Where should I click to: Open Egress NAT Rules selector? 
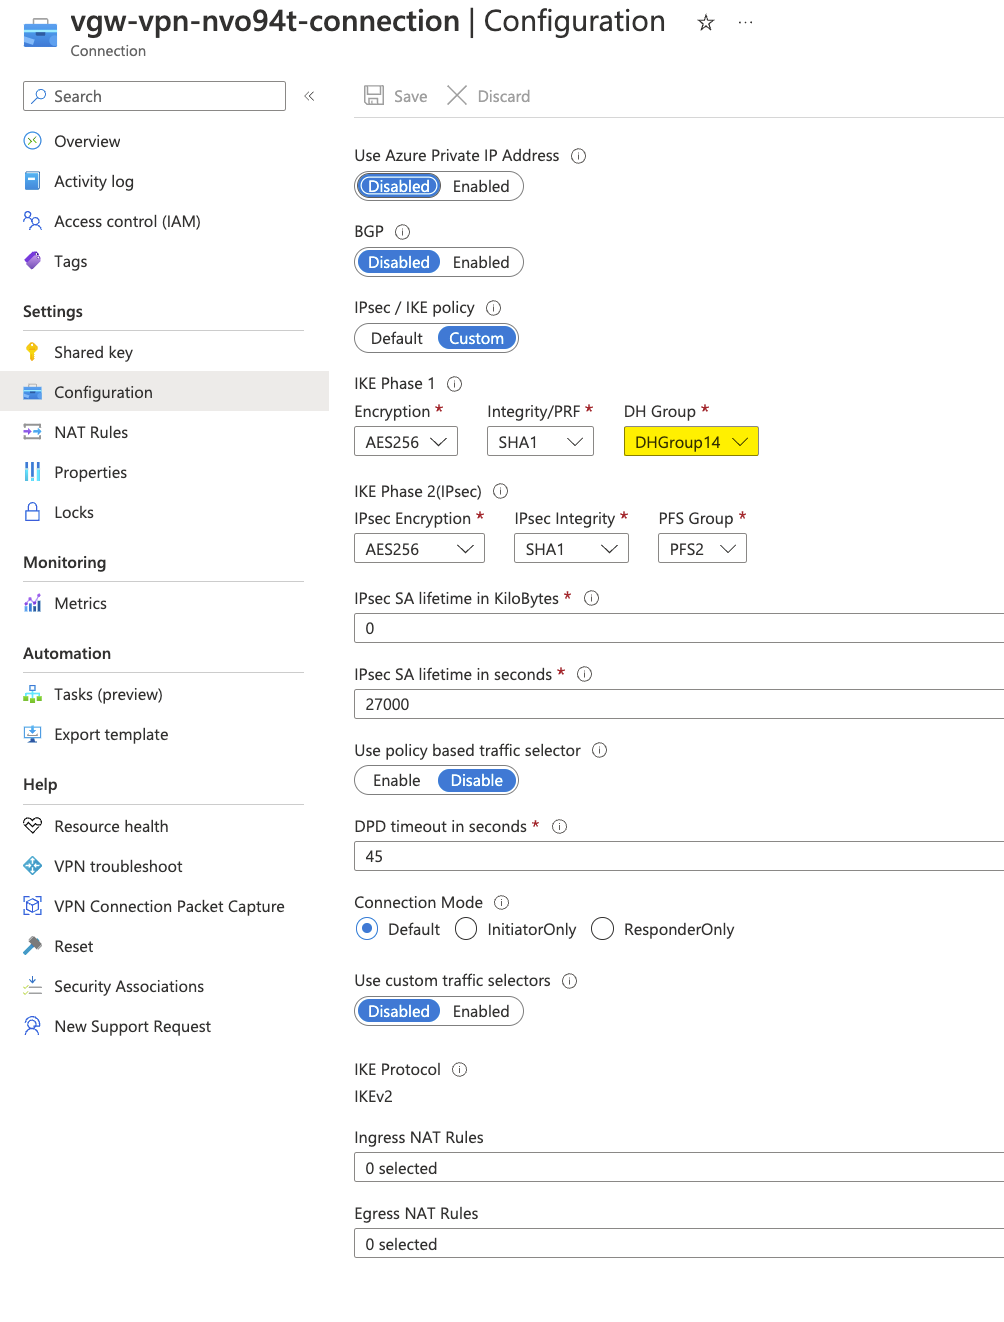click(679, 1243)
